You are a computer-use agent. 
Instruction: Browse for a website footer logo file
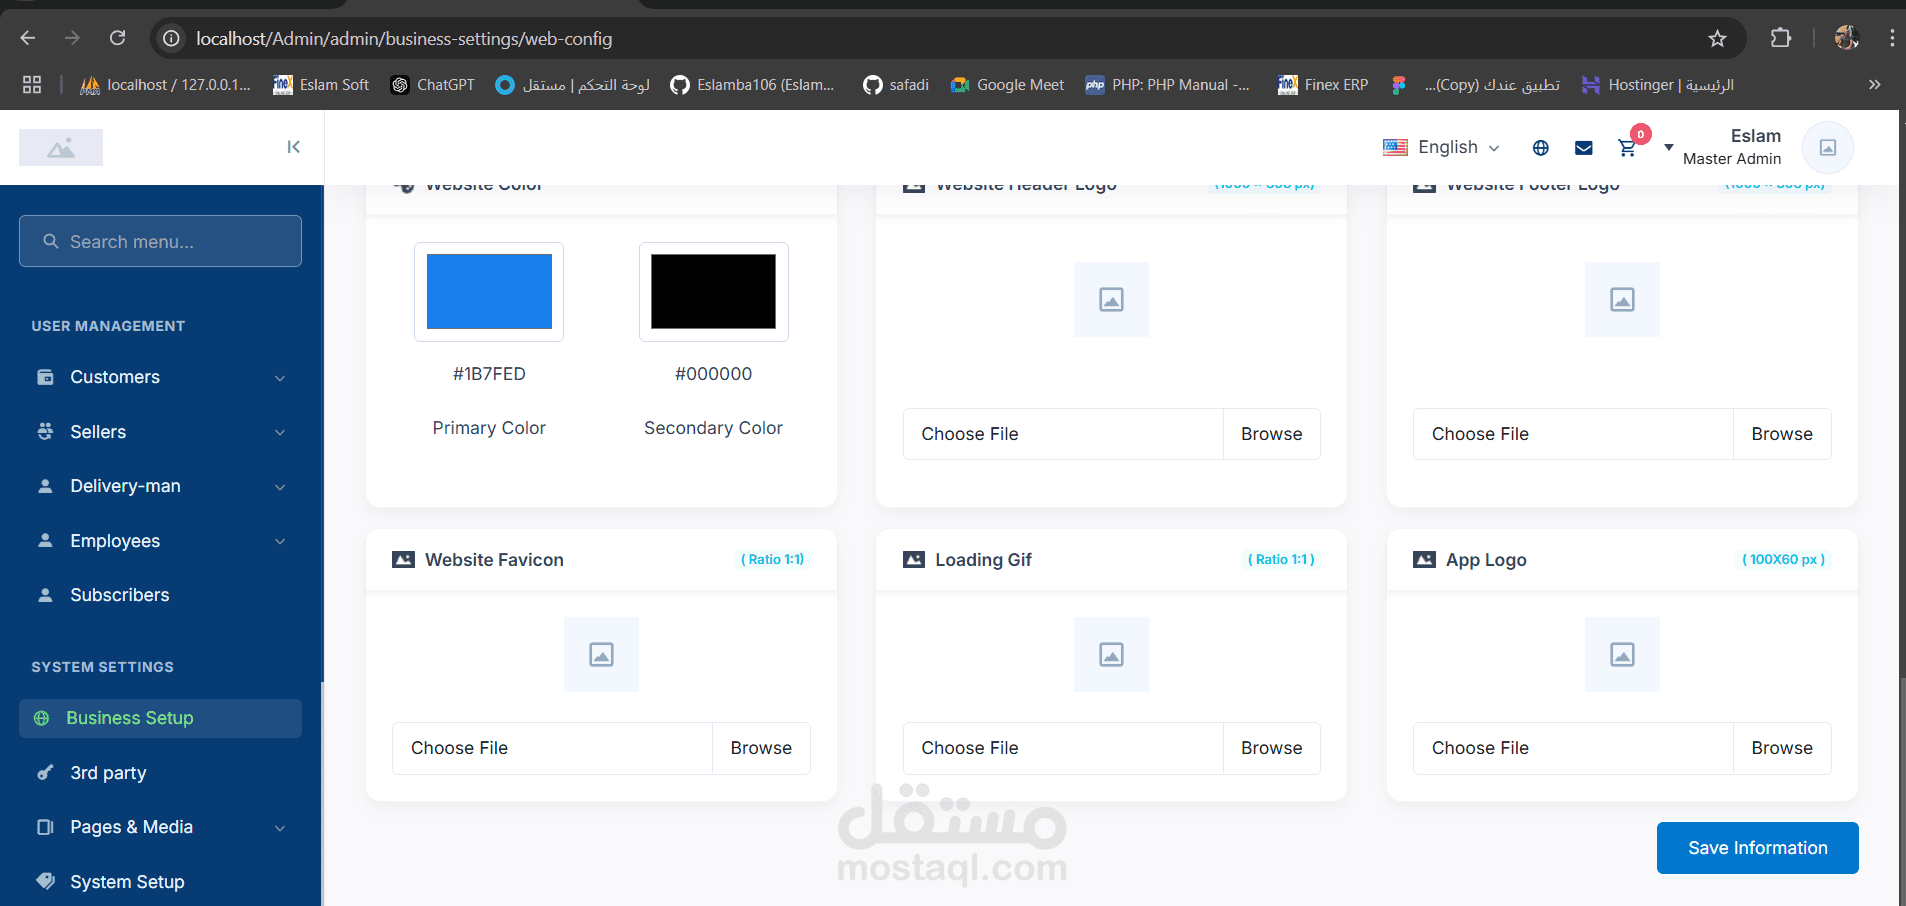1782,434
